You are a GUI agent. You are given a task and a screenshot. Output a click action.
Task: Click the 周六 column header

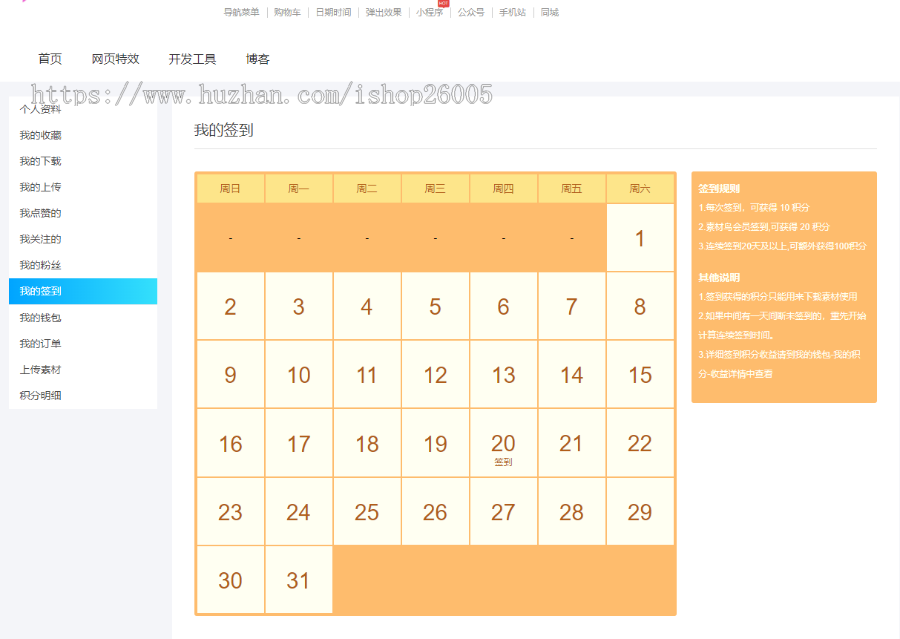point(640,188)
